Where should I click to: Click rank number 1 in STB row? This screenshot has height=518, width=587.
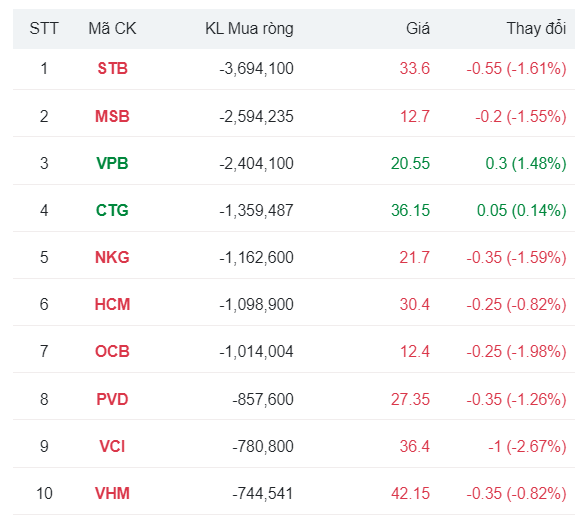[44, 68]
